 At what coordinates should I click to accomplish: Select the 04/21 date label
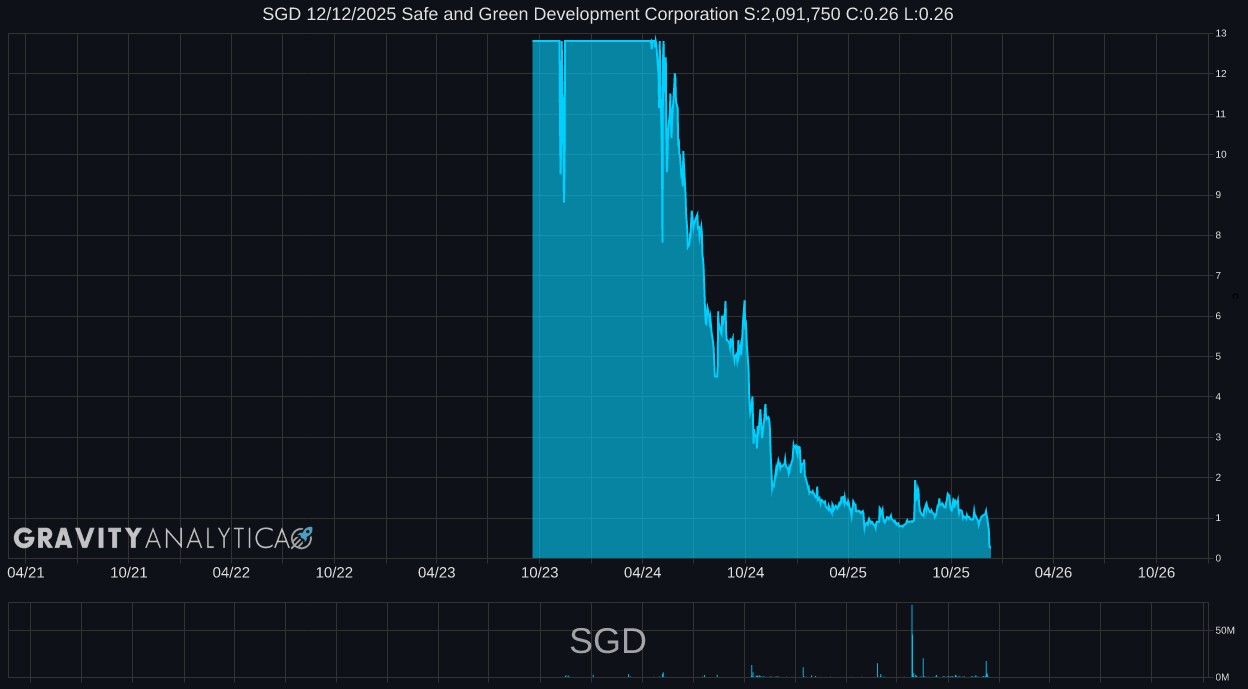pos(26,573)
